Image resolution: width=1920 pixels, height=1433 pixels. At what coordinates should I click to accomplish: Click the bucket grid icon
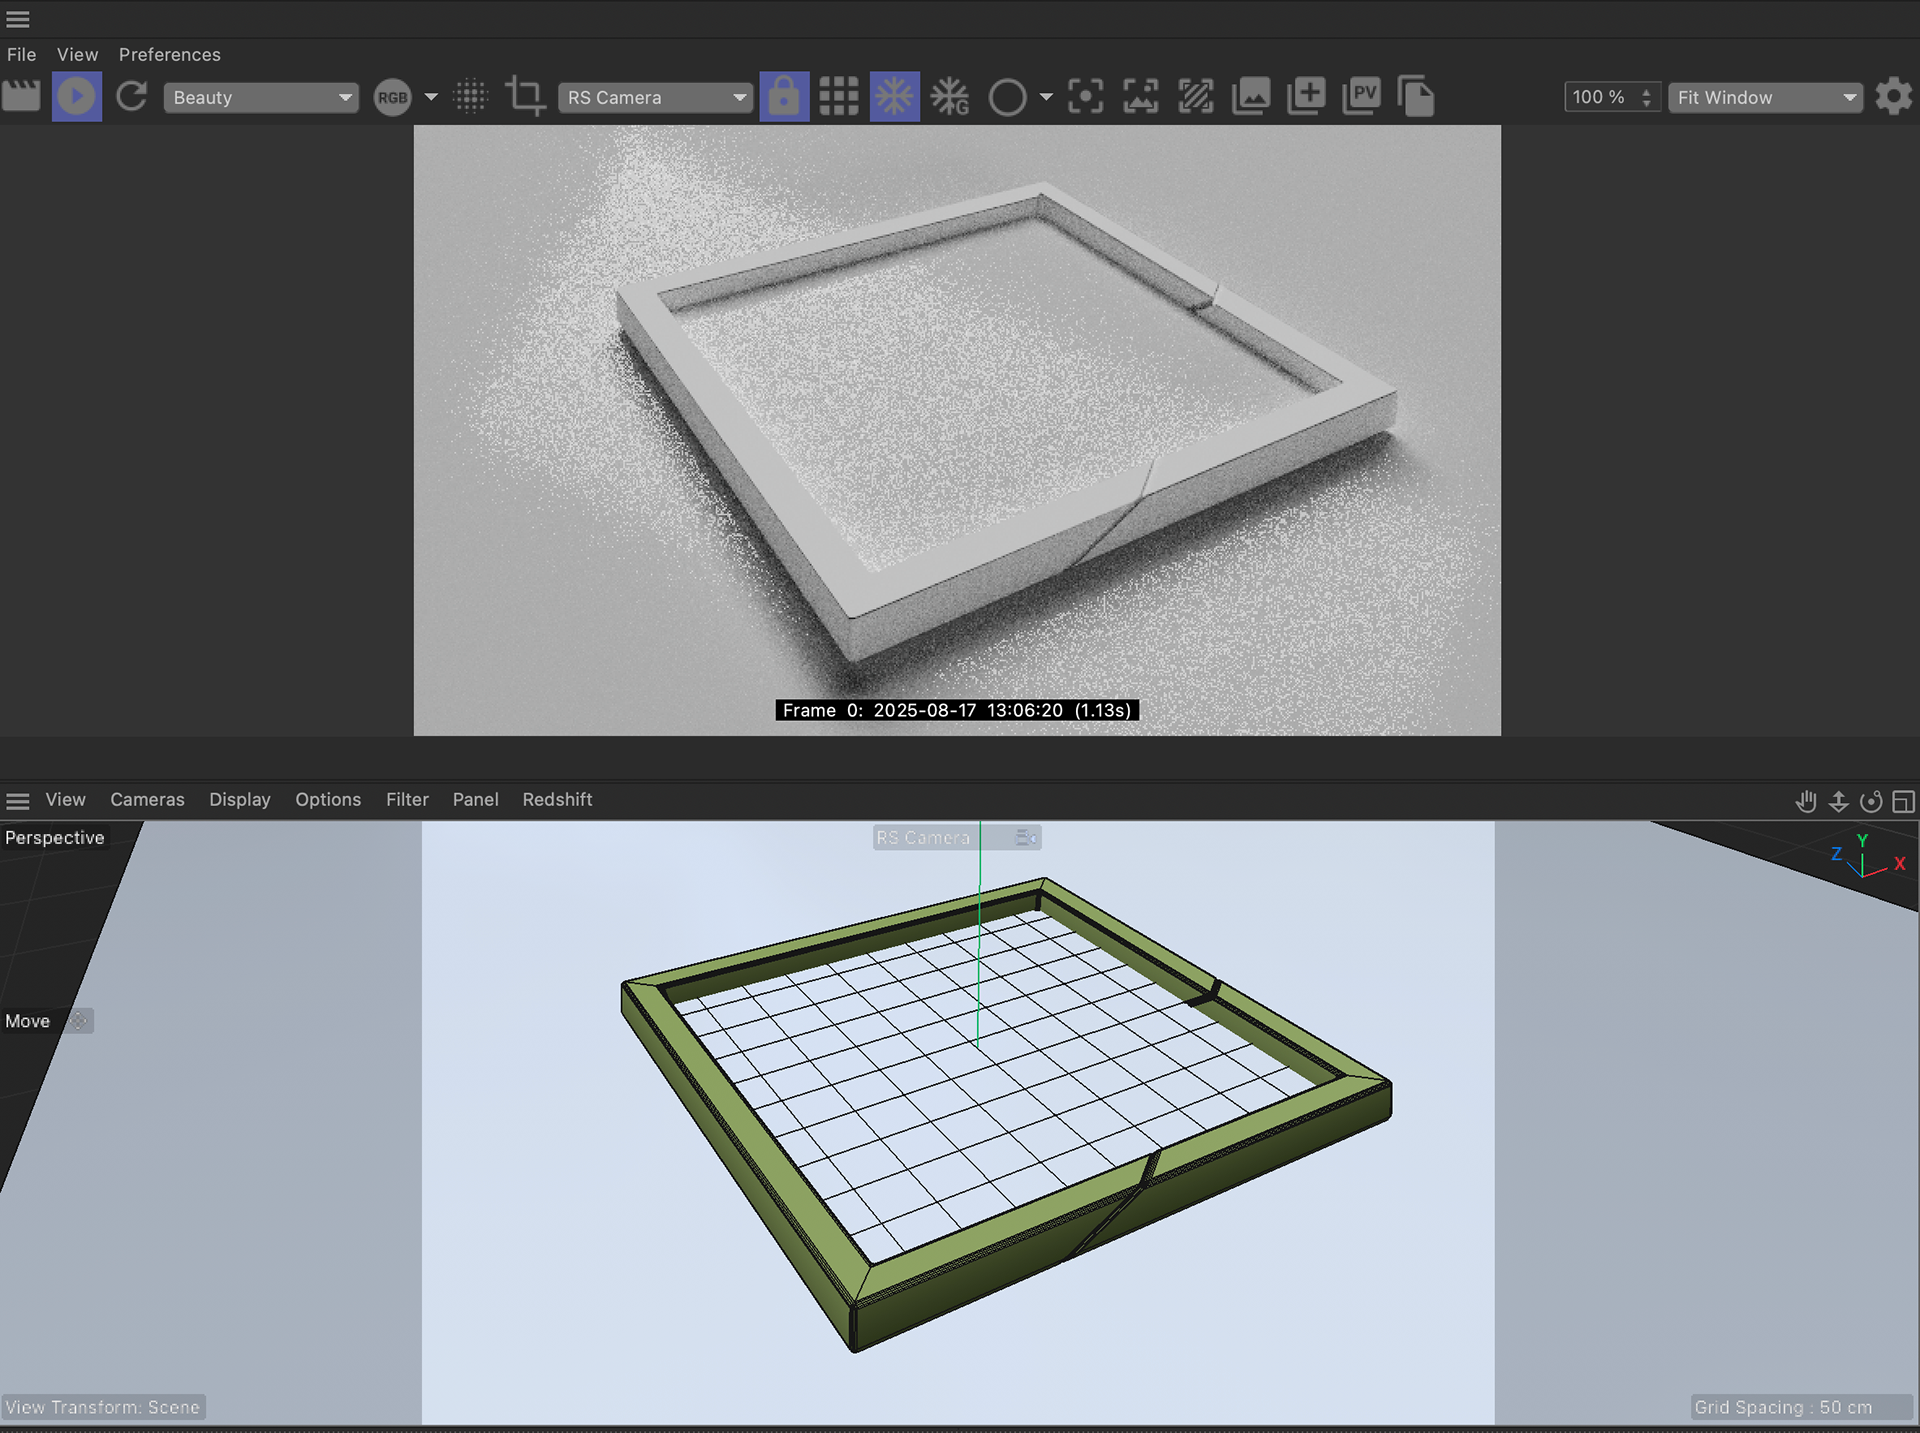[x=838, y=97]
